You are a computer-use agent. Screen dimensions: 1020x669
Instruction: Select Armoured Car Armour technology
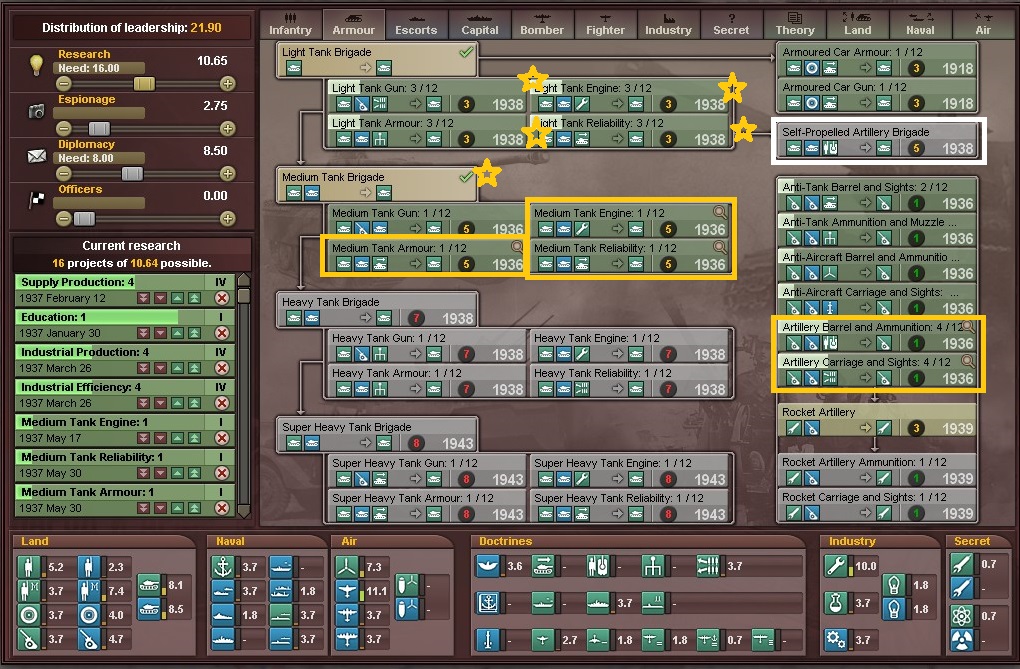point(878,60)
